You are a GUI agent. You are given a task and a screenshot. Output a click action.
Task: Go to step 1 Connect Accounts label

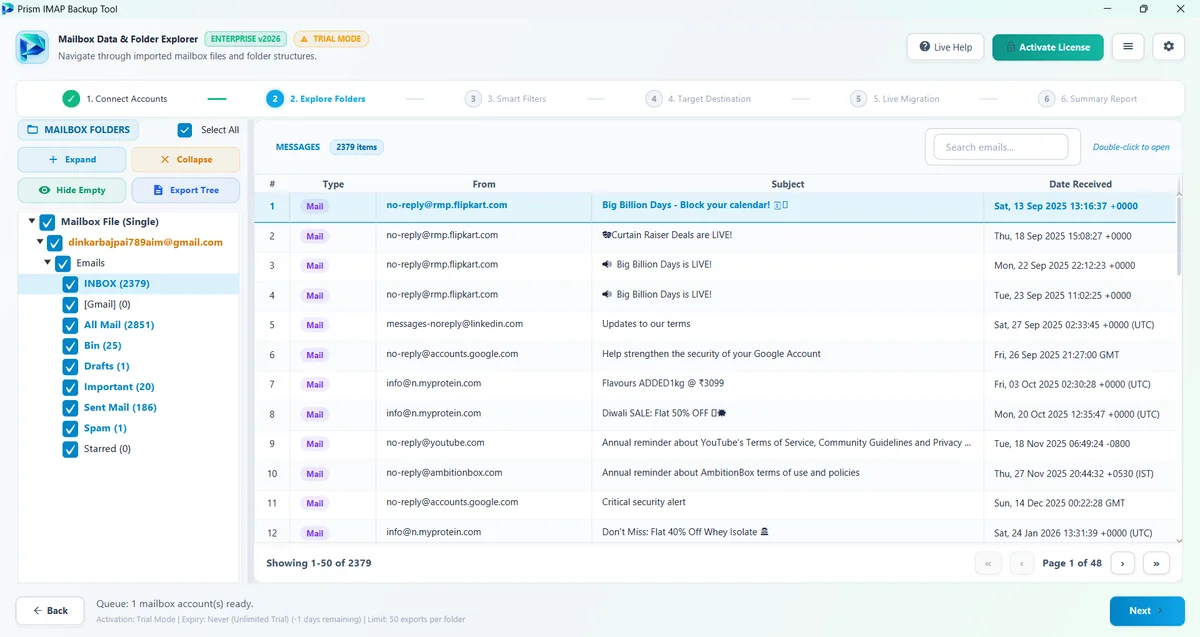click(x=126, y=99)
